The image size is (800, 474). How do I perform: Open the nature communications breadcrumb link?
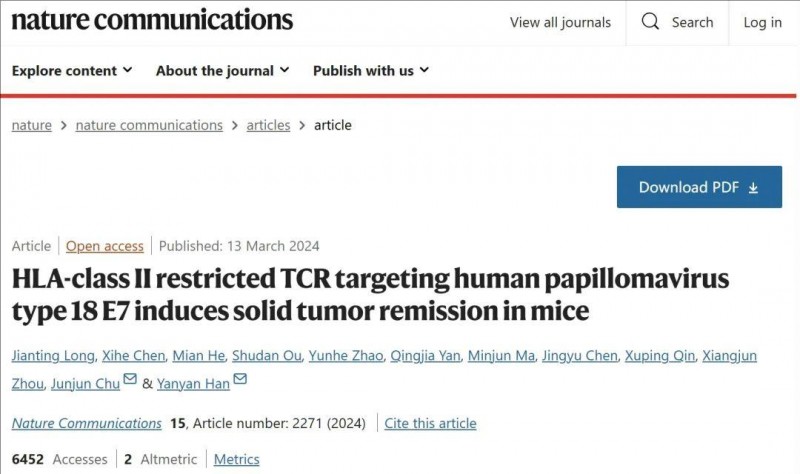pyautogui.click(x=149, y=125)
